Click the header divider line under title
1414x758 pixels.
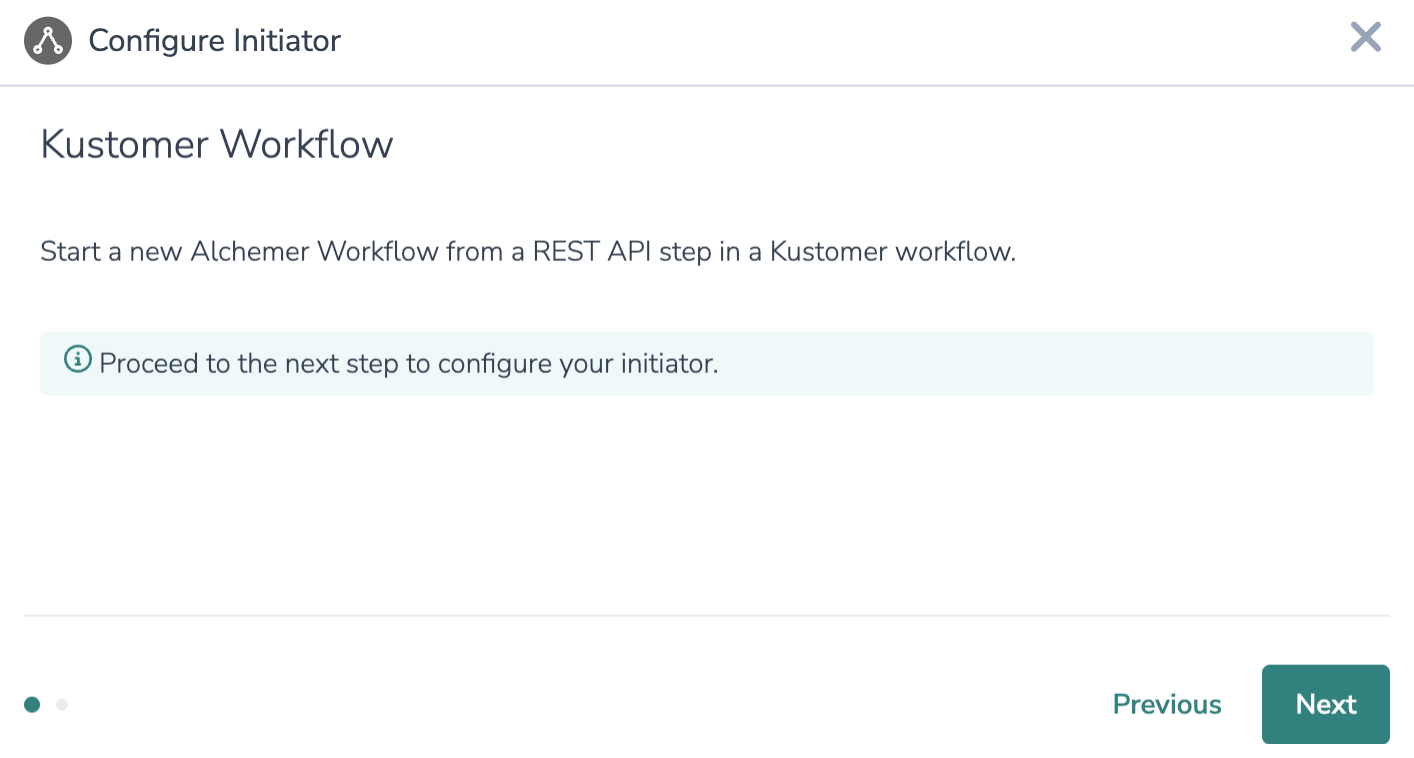click(706, 86)
